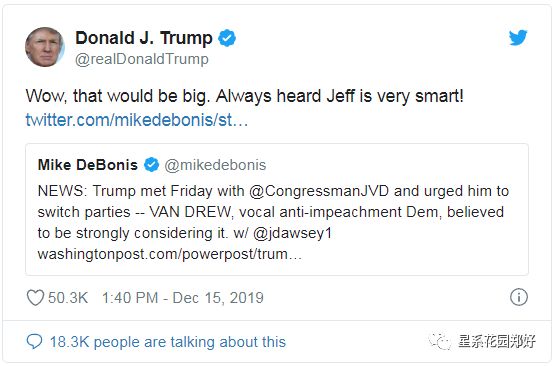Viewport: 553px width, 366px height.
Task: Click Mike DeBonis's verified checkmark badge
Action: 151,165
